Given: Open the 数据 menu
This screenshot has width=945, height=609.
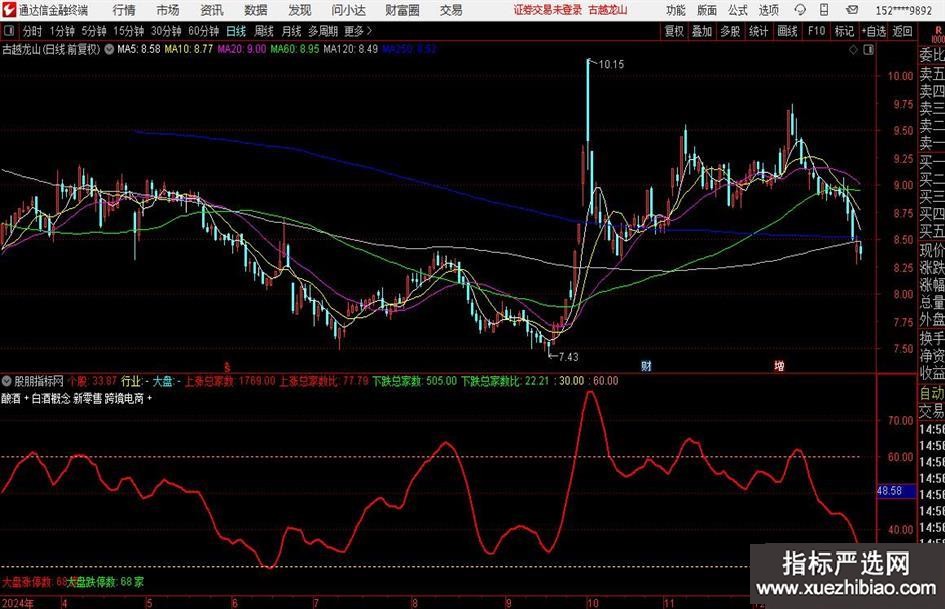Looking at the screenshot, I should click(256, 10).
